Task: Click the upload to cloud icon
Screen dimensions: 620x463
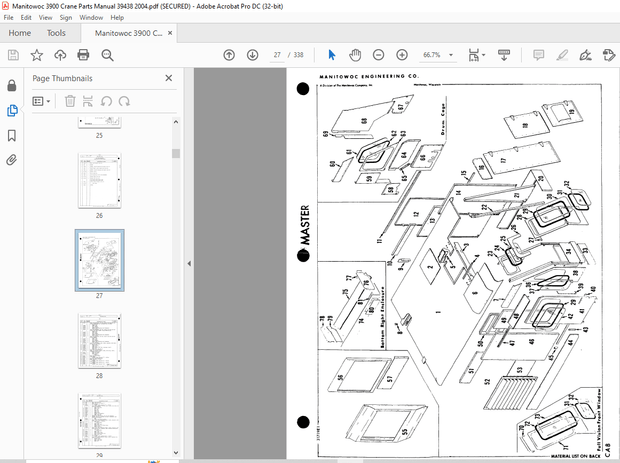Action: pos(61,55)
